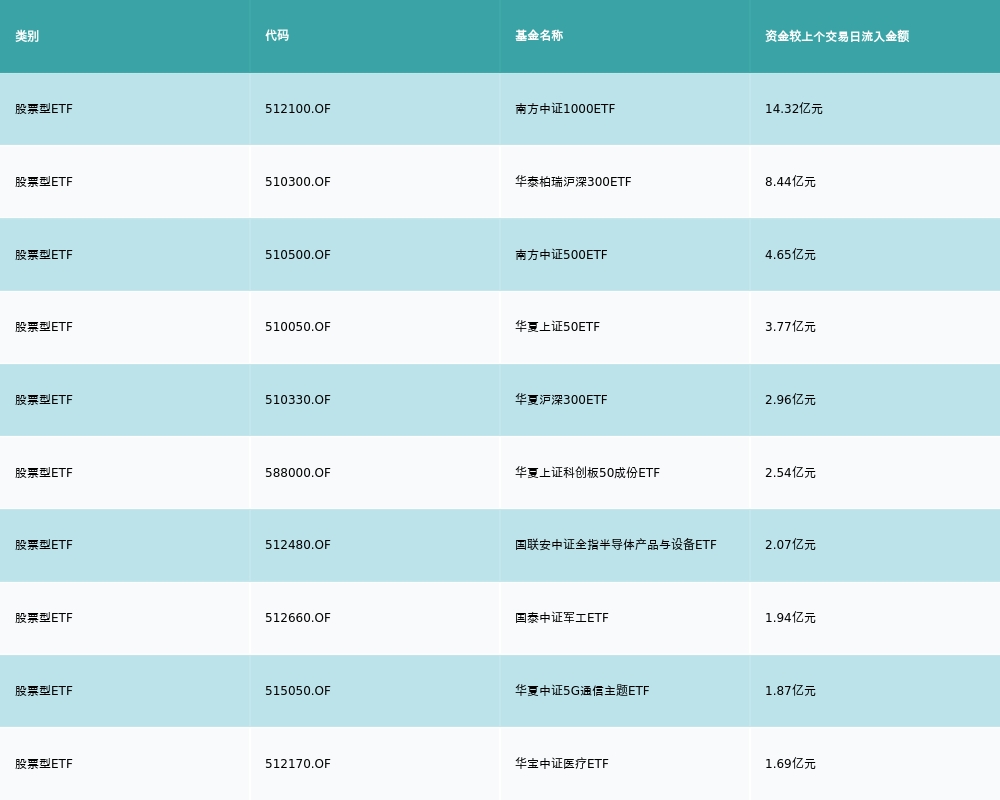Click fund name 华夏中证5G通信主题ETF

click(582, 691)
